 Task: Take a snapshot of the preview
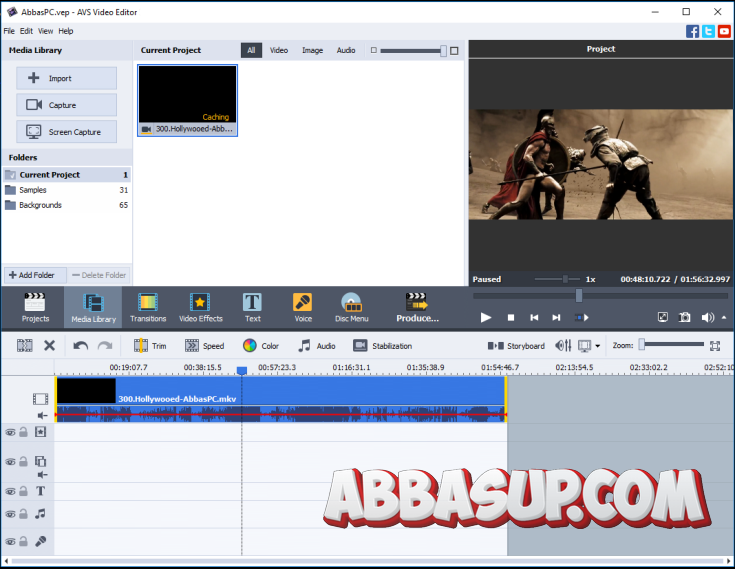click(x=685, y=317)
